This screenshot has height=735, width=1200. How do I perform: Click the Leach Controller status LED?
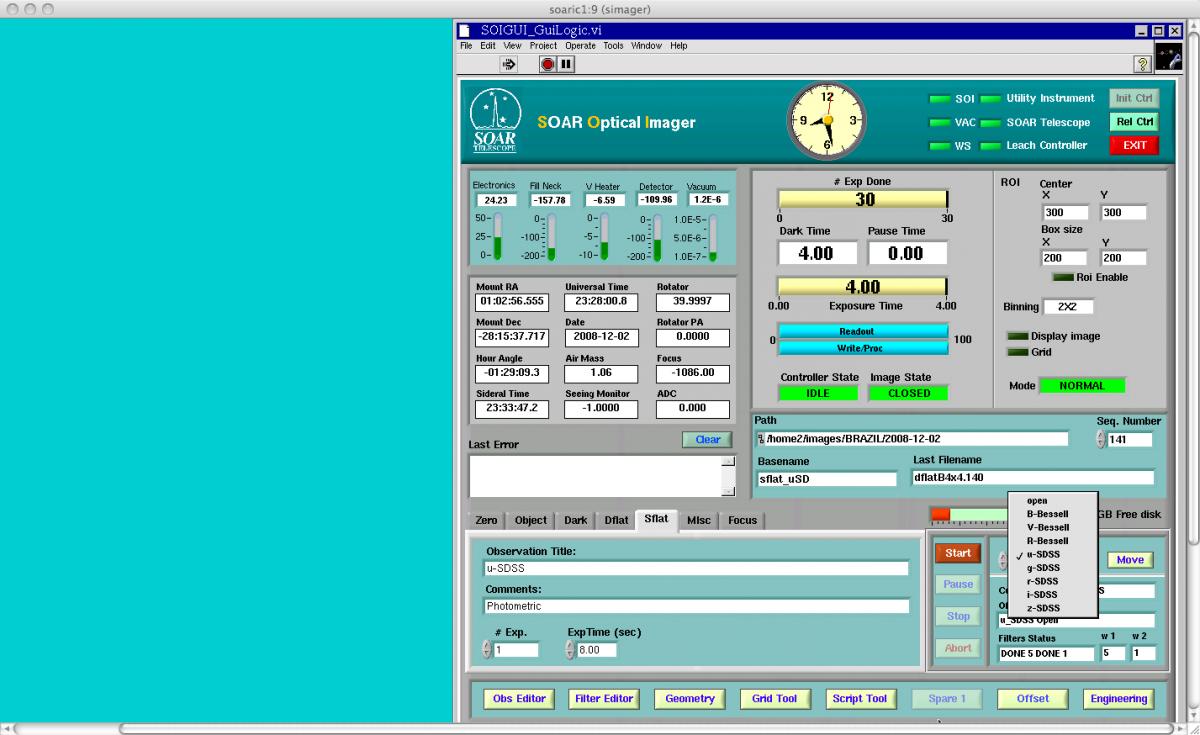point(990,146)
